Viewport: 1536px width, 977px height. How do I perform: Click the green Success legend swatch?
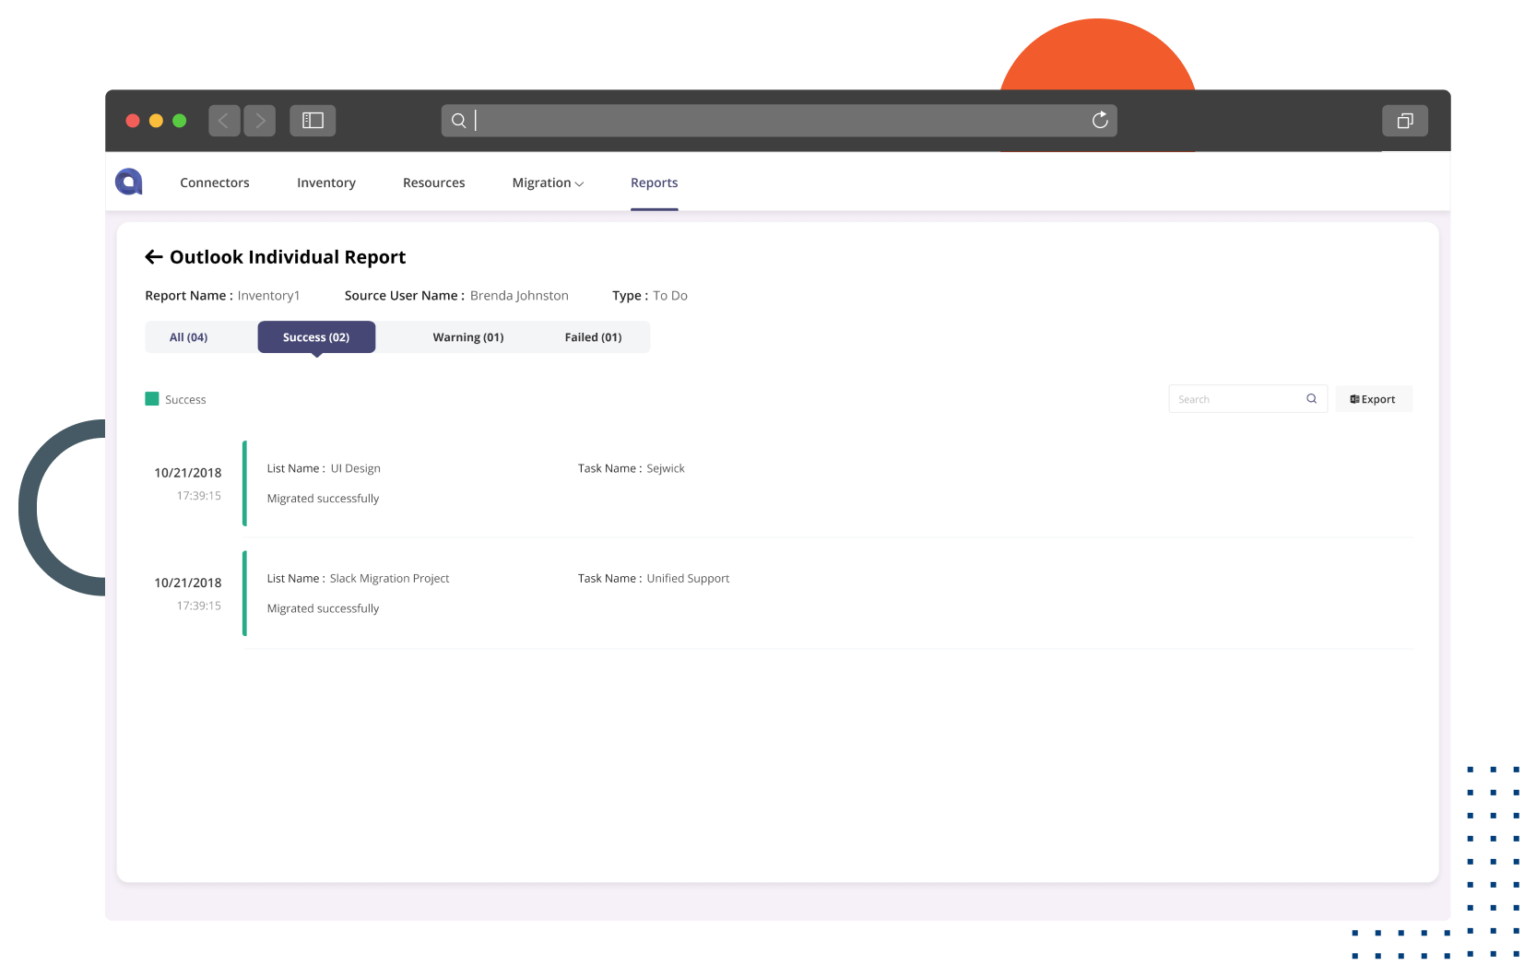coord(151,398)
